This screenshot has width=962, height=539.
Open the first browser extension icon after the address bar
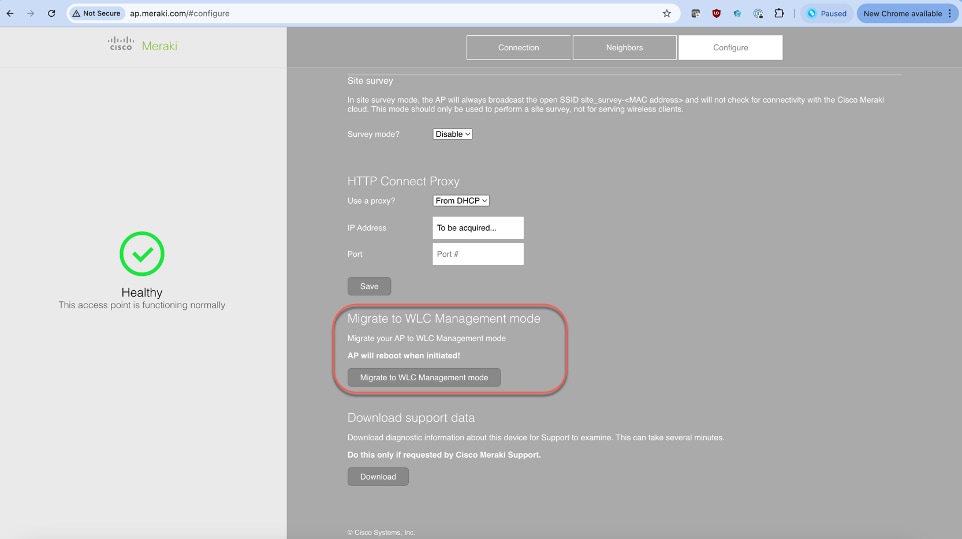click(x=696, y=13)
